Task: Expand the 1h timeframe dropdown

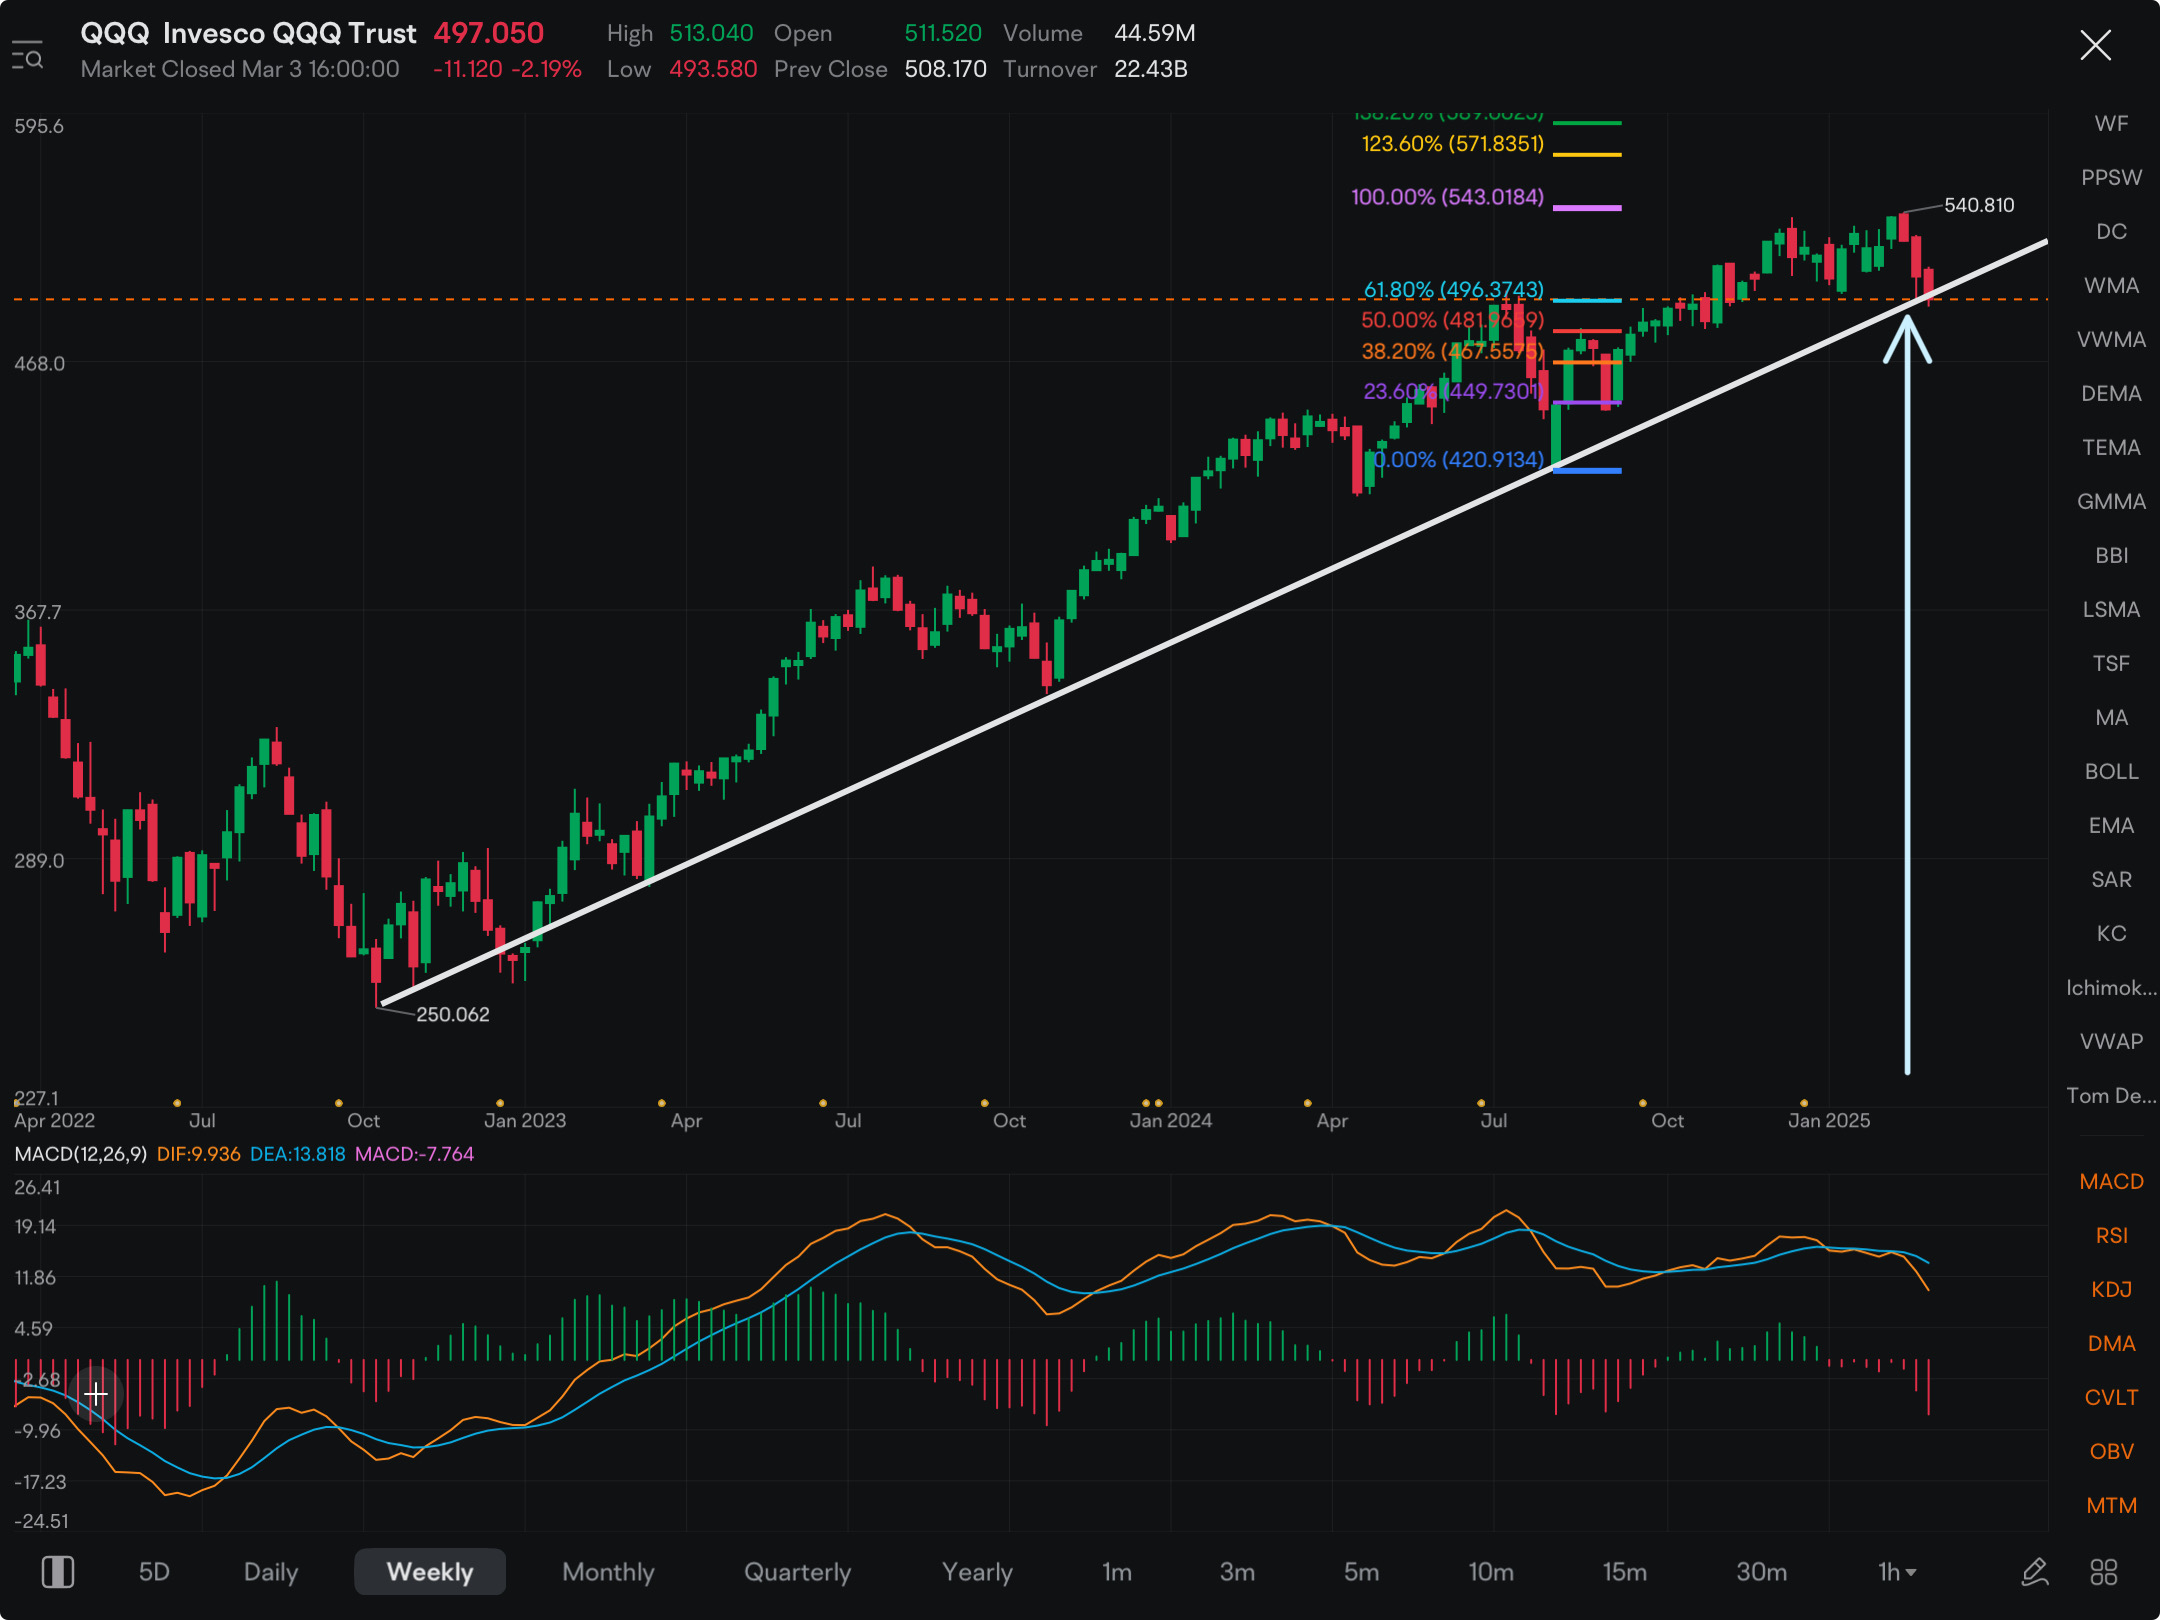Action: click(x=1897, y=1572)
